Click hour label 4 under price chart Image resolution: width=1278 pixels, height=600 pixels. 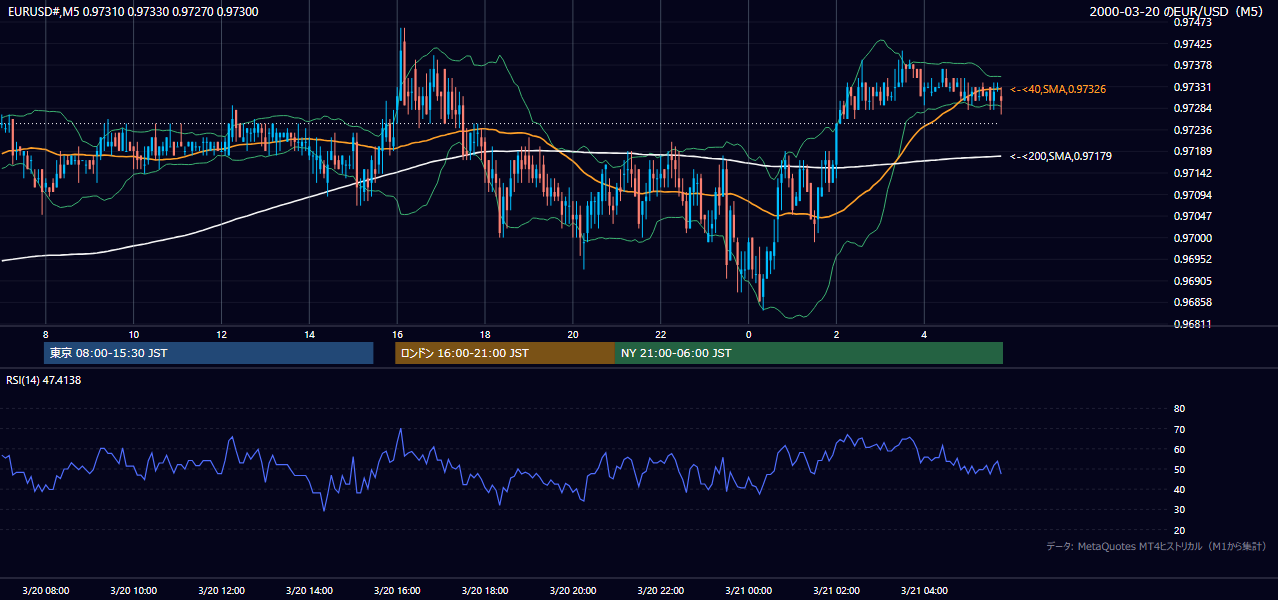click(x=925, y=334)
